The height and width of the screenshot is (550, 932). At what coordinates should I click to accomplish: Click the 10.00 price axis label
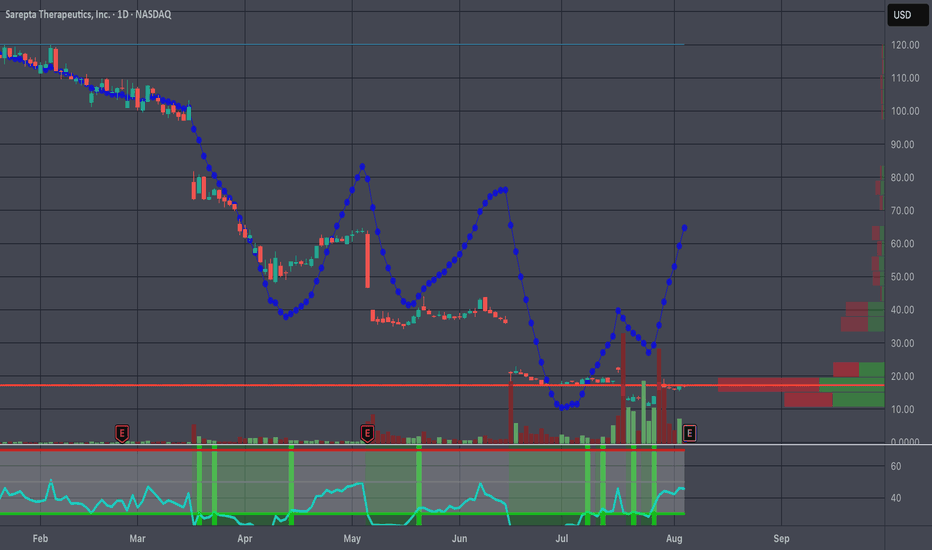[x=902, y=409]
